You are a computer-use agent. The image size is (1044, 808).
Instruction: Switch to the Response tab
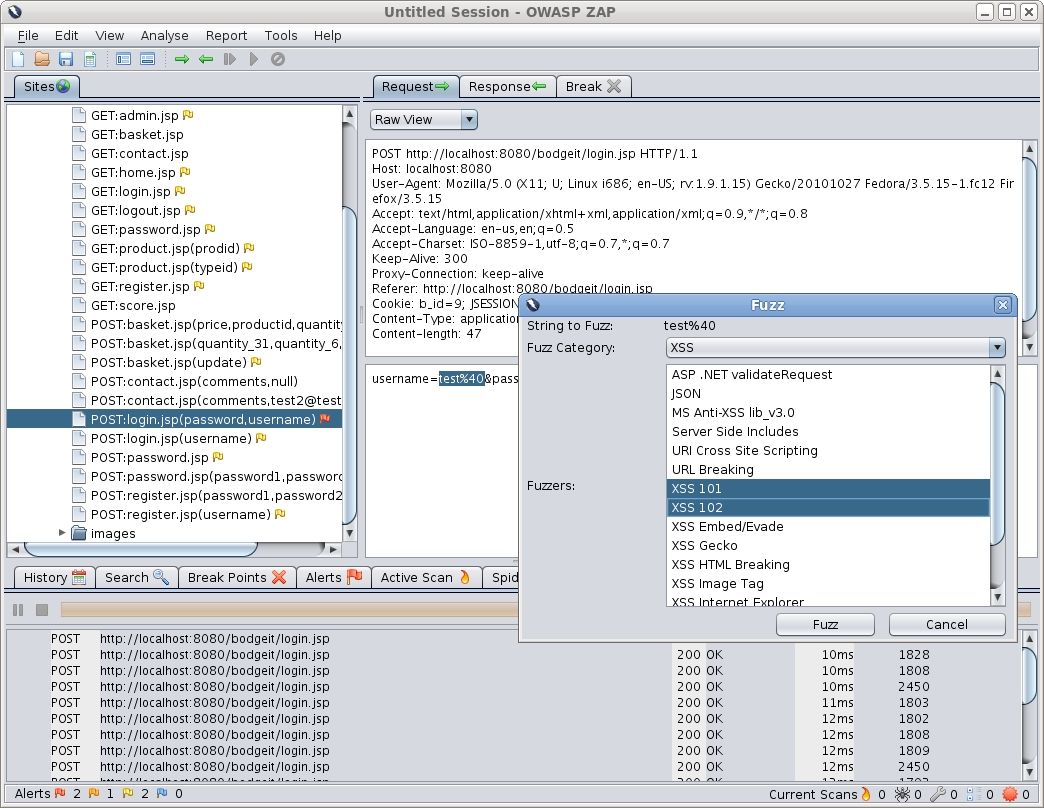coord(507,87)
